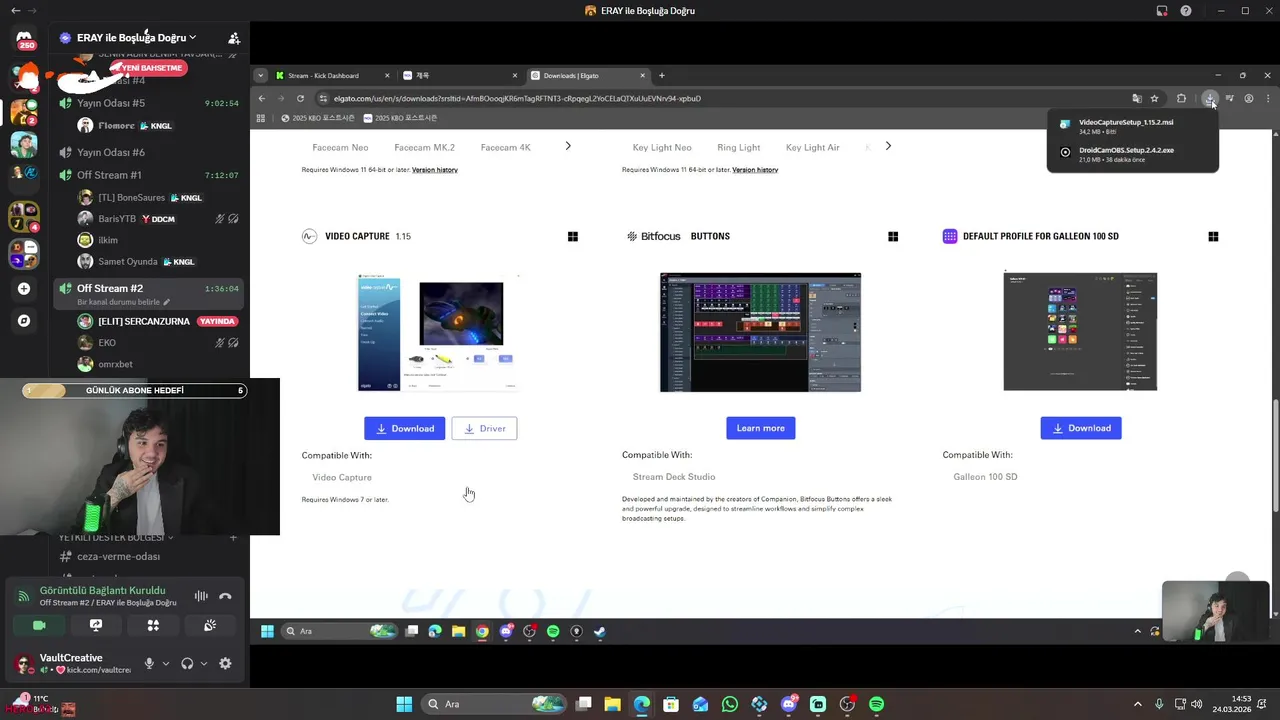Deafen Discord headphones
Screen dimensions: 1280x720
[187, 663]
